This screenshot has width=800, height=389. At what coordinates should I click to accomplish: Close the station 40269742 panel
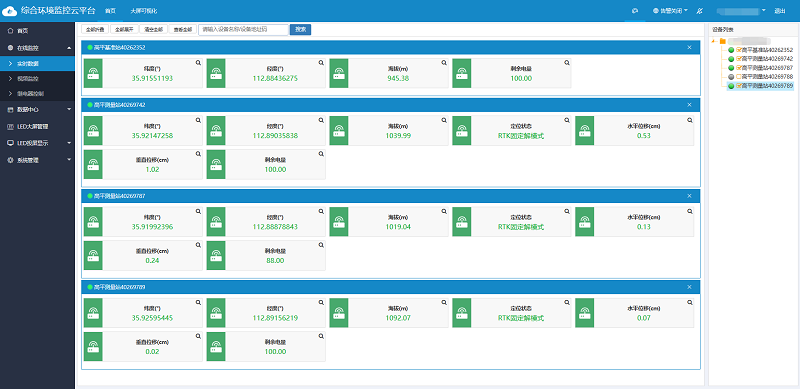point(689,105)
